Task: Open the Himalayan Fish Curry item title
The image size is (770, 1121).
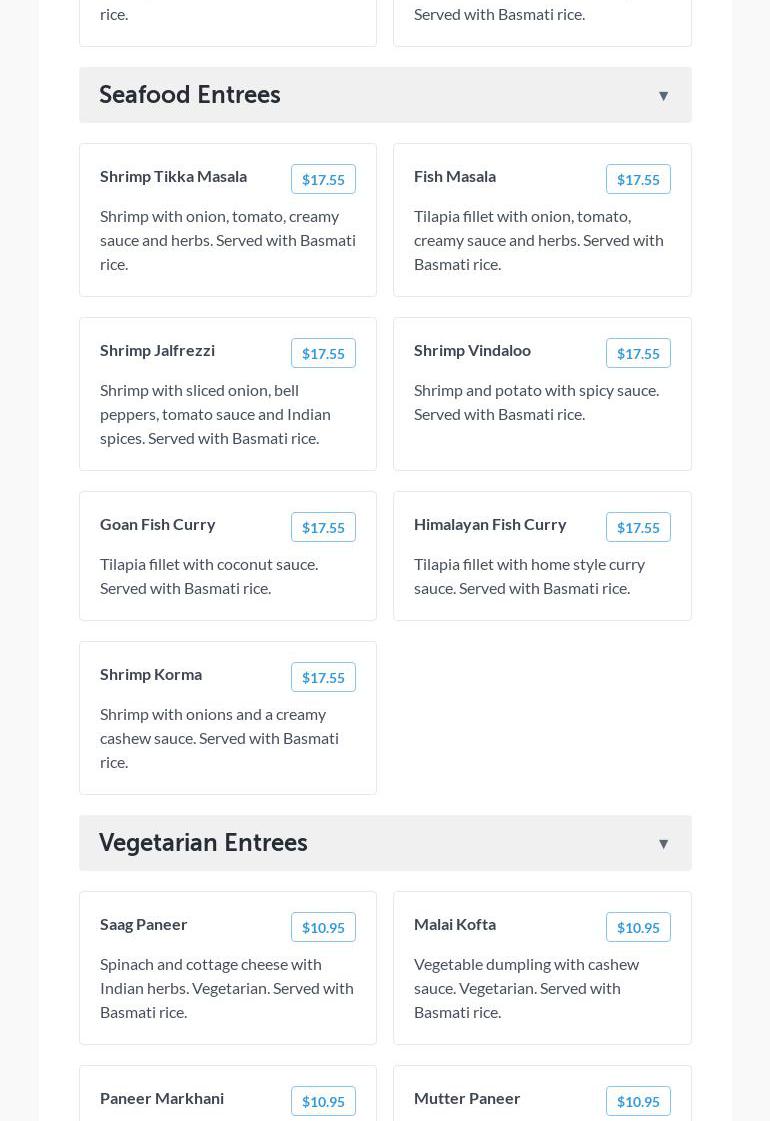Action: 490,524
